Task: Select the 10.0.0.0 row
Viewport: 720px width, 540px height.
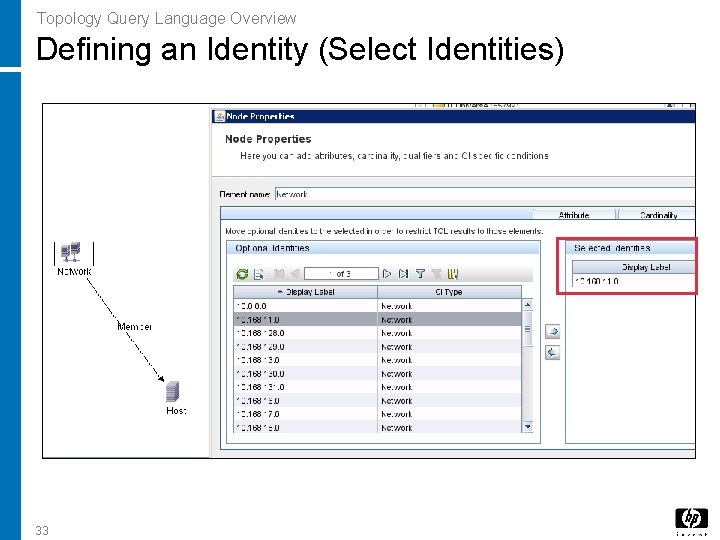Action: (377, 306)
